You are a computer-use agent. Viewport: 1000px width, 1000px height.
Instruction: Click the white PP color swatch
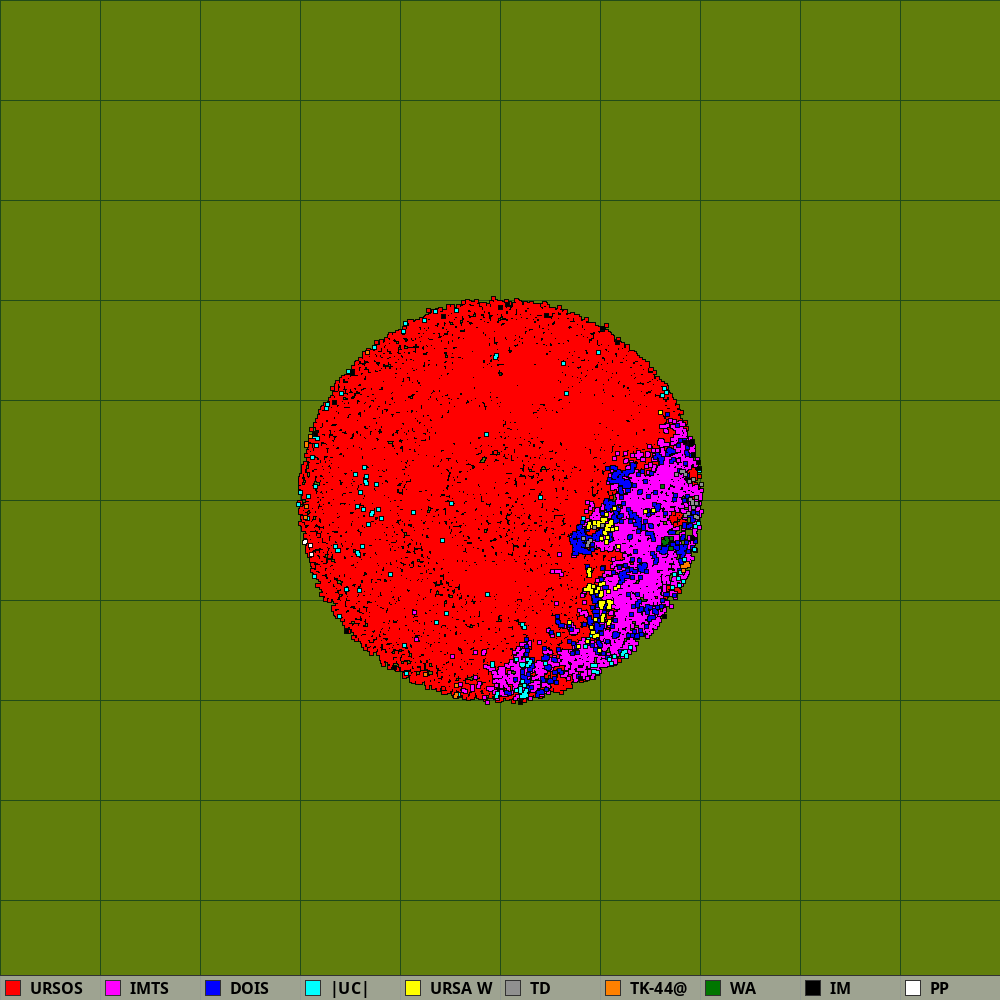pos(913,988)
